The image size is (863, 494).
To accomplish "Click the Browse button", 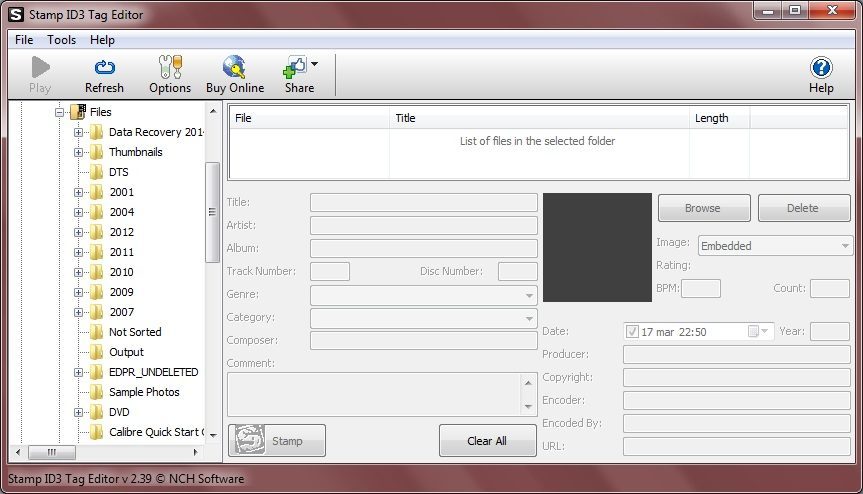I will [704, 208].
